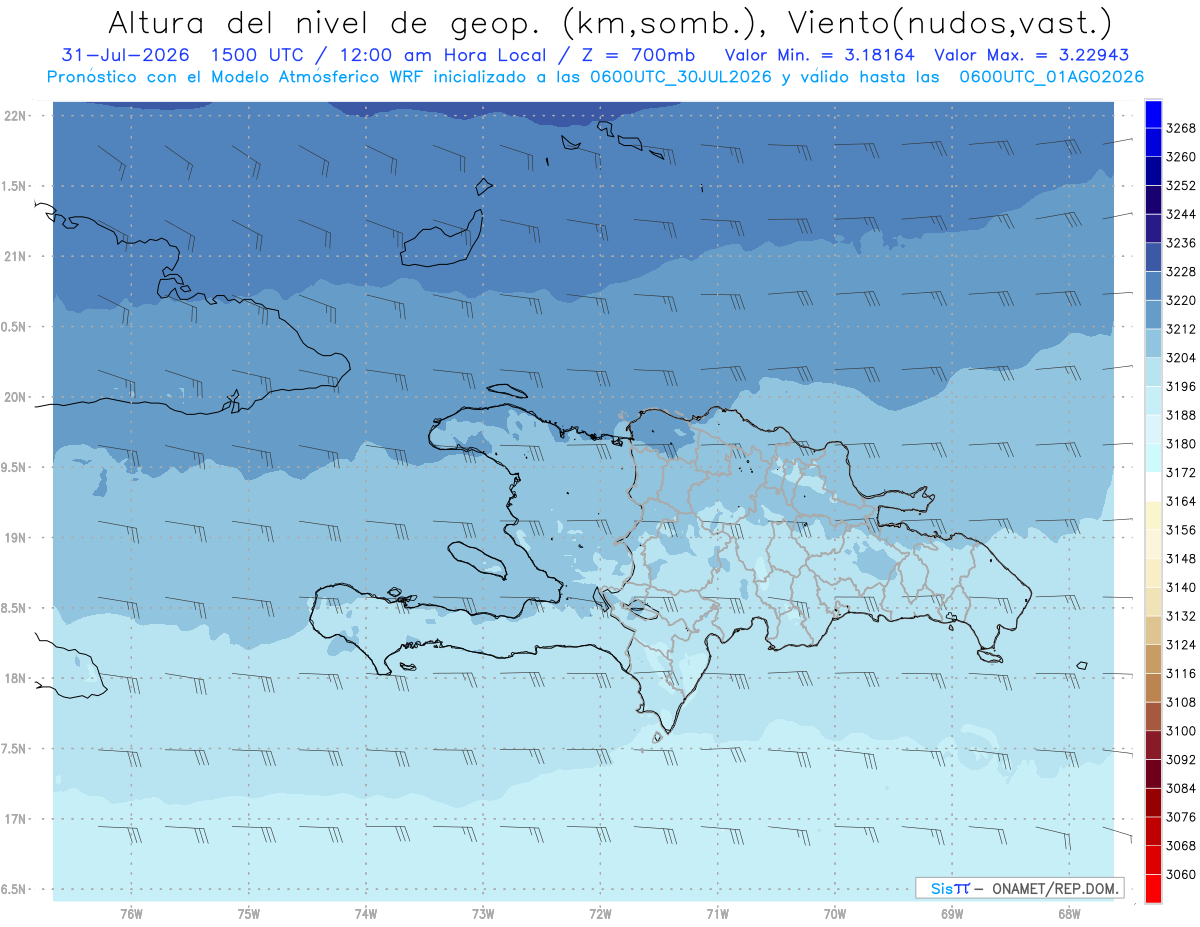Select colorbar value 3060
The width and height of the screenshot is (1200, 927).
click(x=1181, y=874)
